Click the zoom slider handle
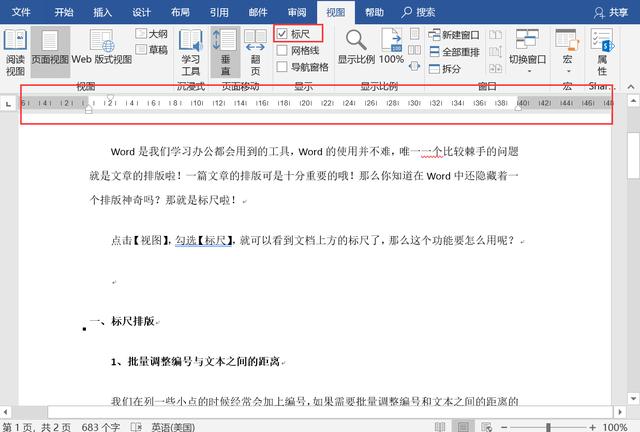640x432 pixels. (x=548, y=427)
